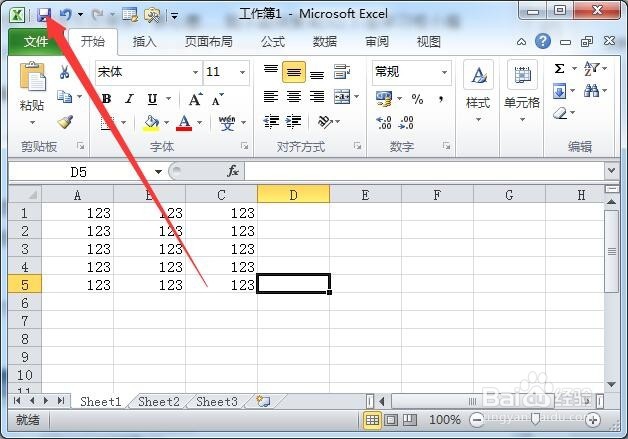The width and height of the screenshot is (628, 439).
Task: Click the AutoSum sigma icon
Action: pyautogui.click(x=560, y=68)
